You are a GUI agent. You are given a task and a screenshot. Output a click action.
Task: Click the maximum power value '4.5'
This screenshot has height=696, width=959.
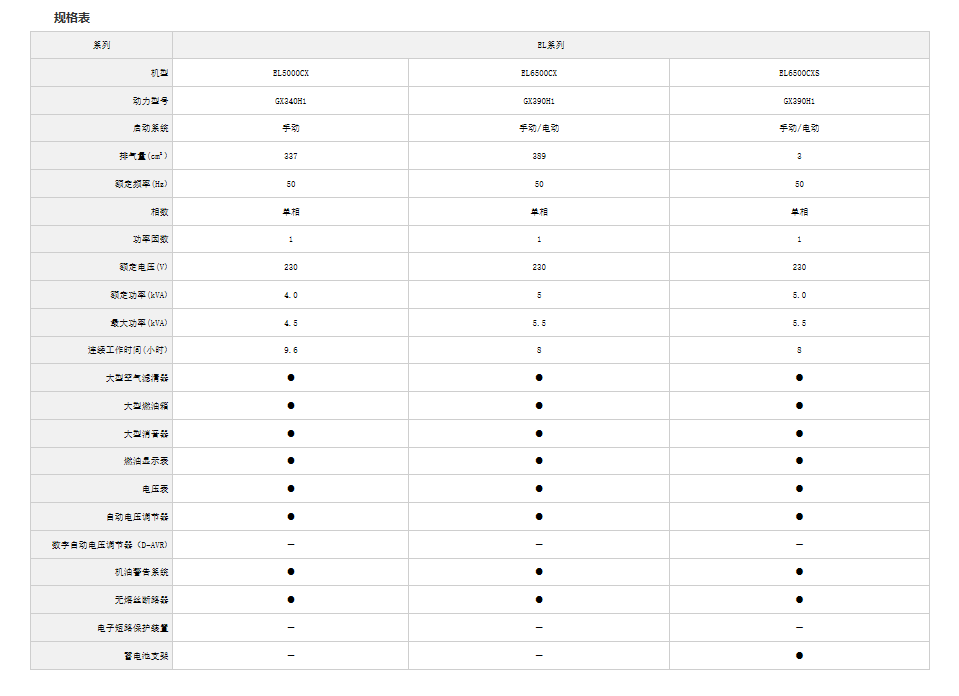coord(291,323)
